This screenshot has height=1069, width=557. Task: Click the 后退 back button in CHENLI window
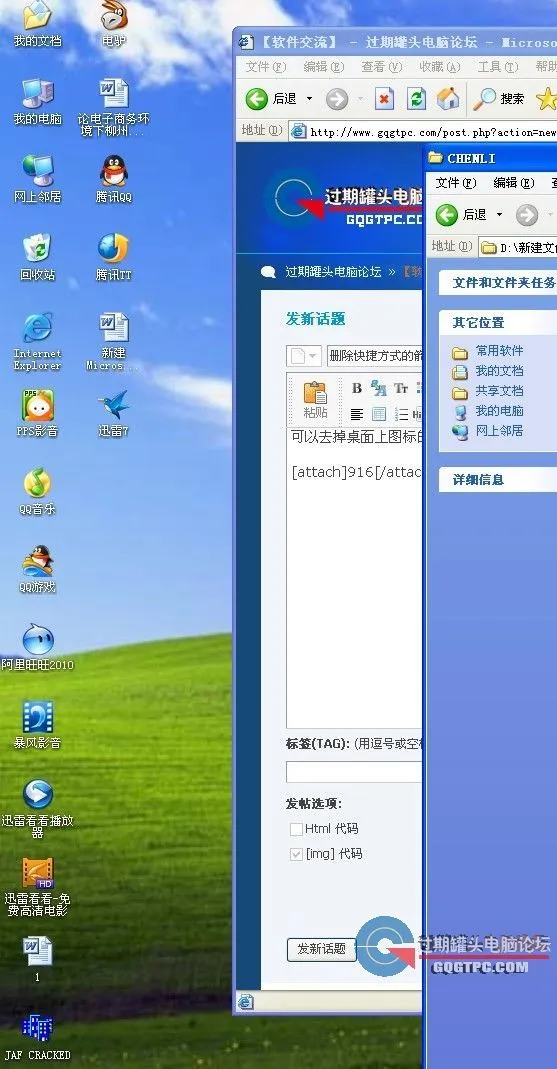tap(462, 215)
